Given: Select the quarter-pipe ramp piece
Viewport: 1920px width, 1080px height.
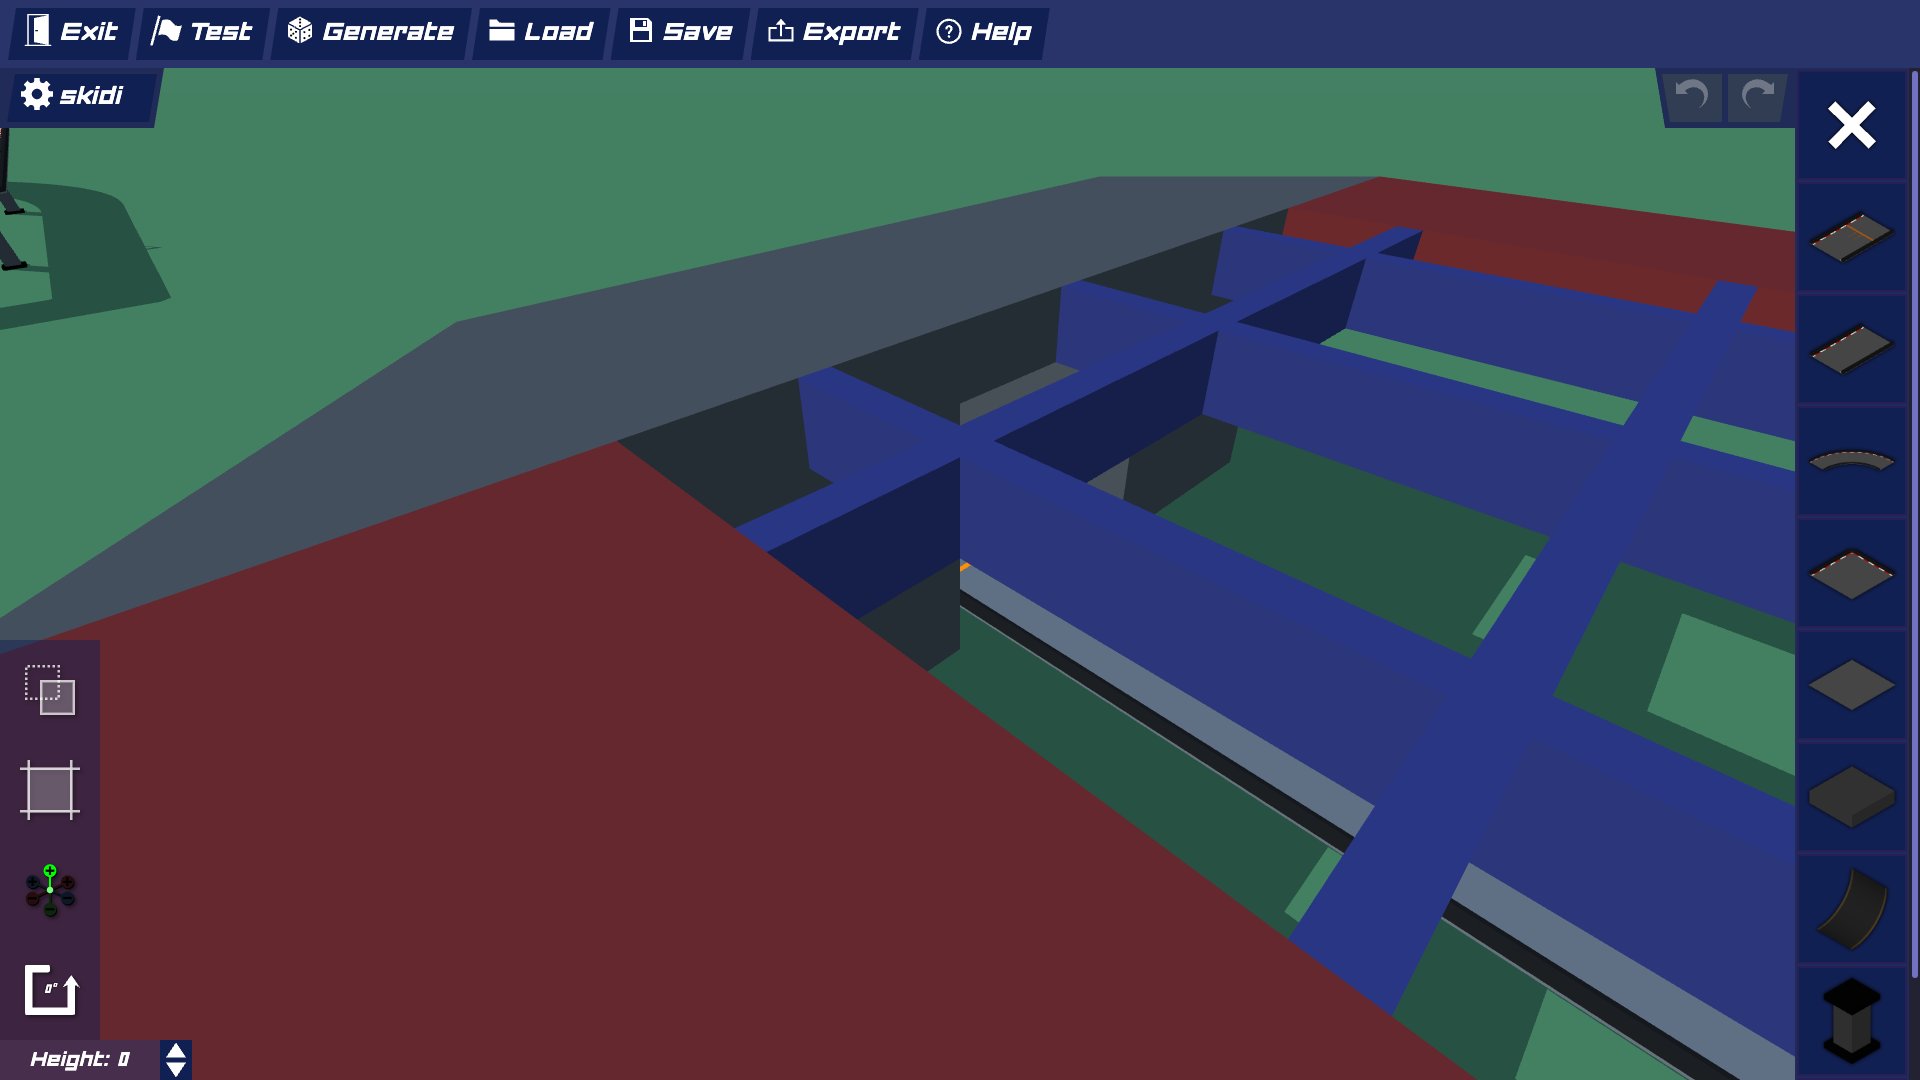Looking at the screenshot, I should tap(1851, 908).
